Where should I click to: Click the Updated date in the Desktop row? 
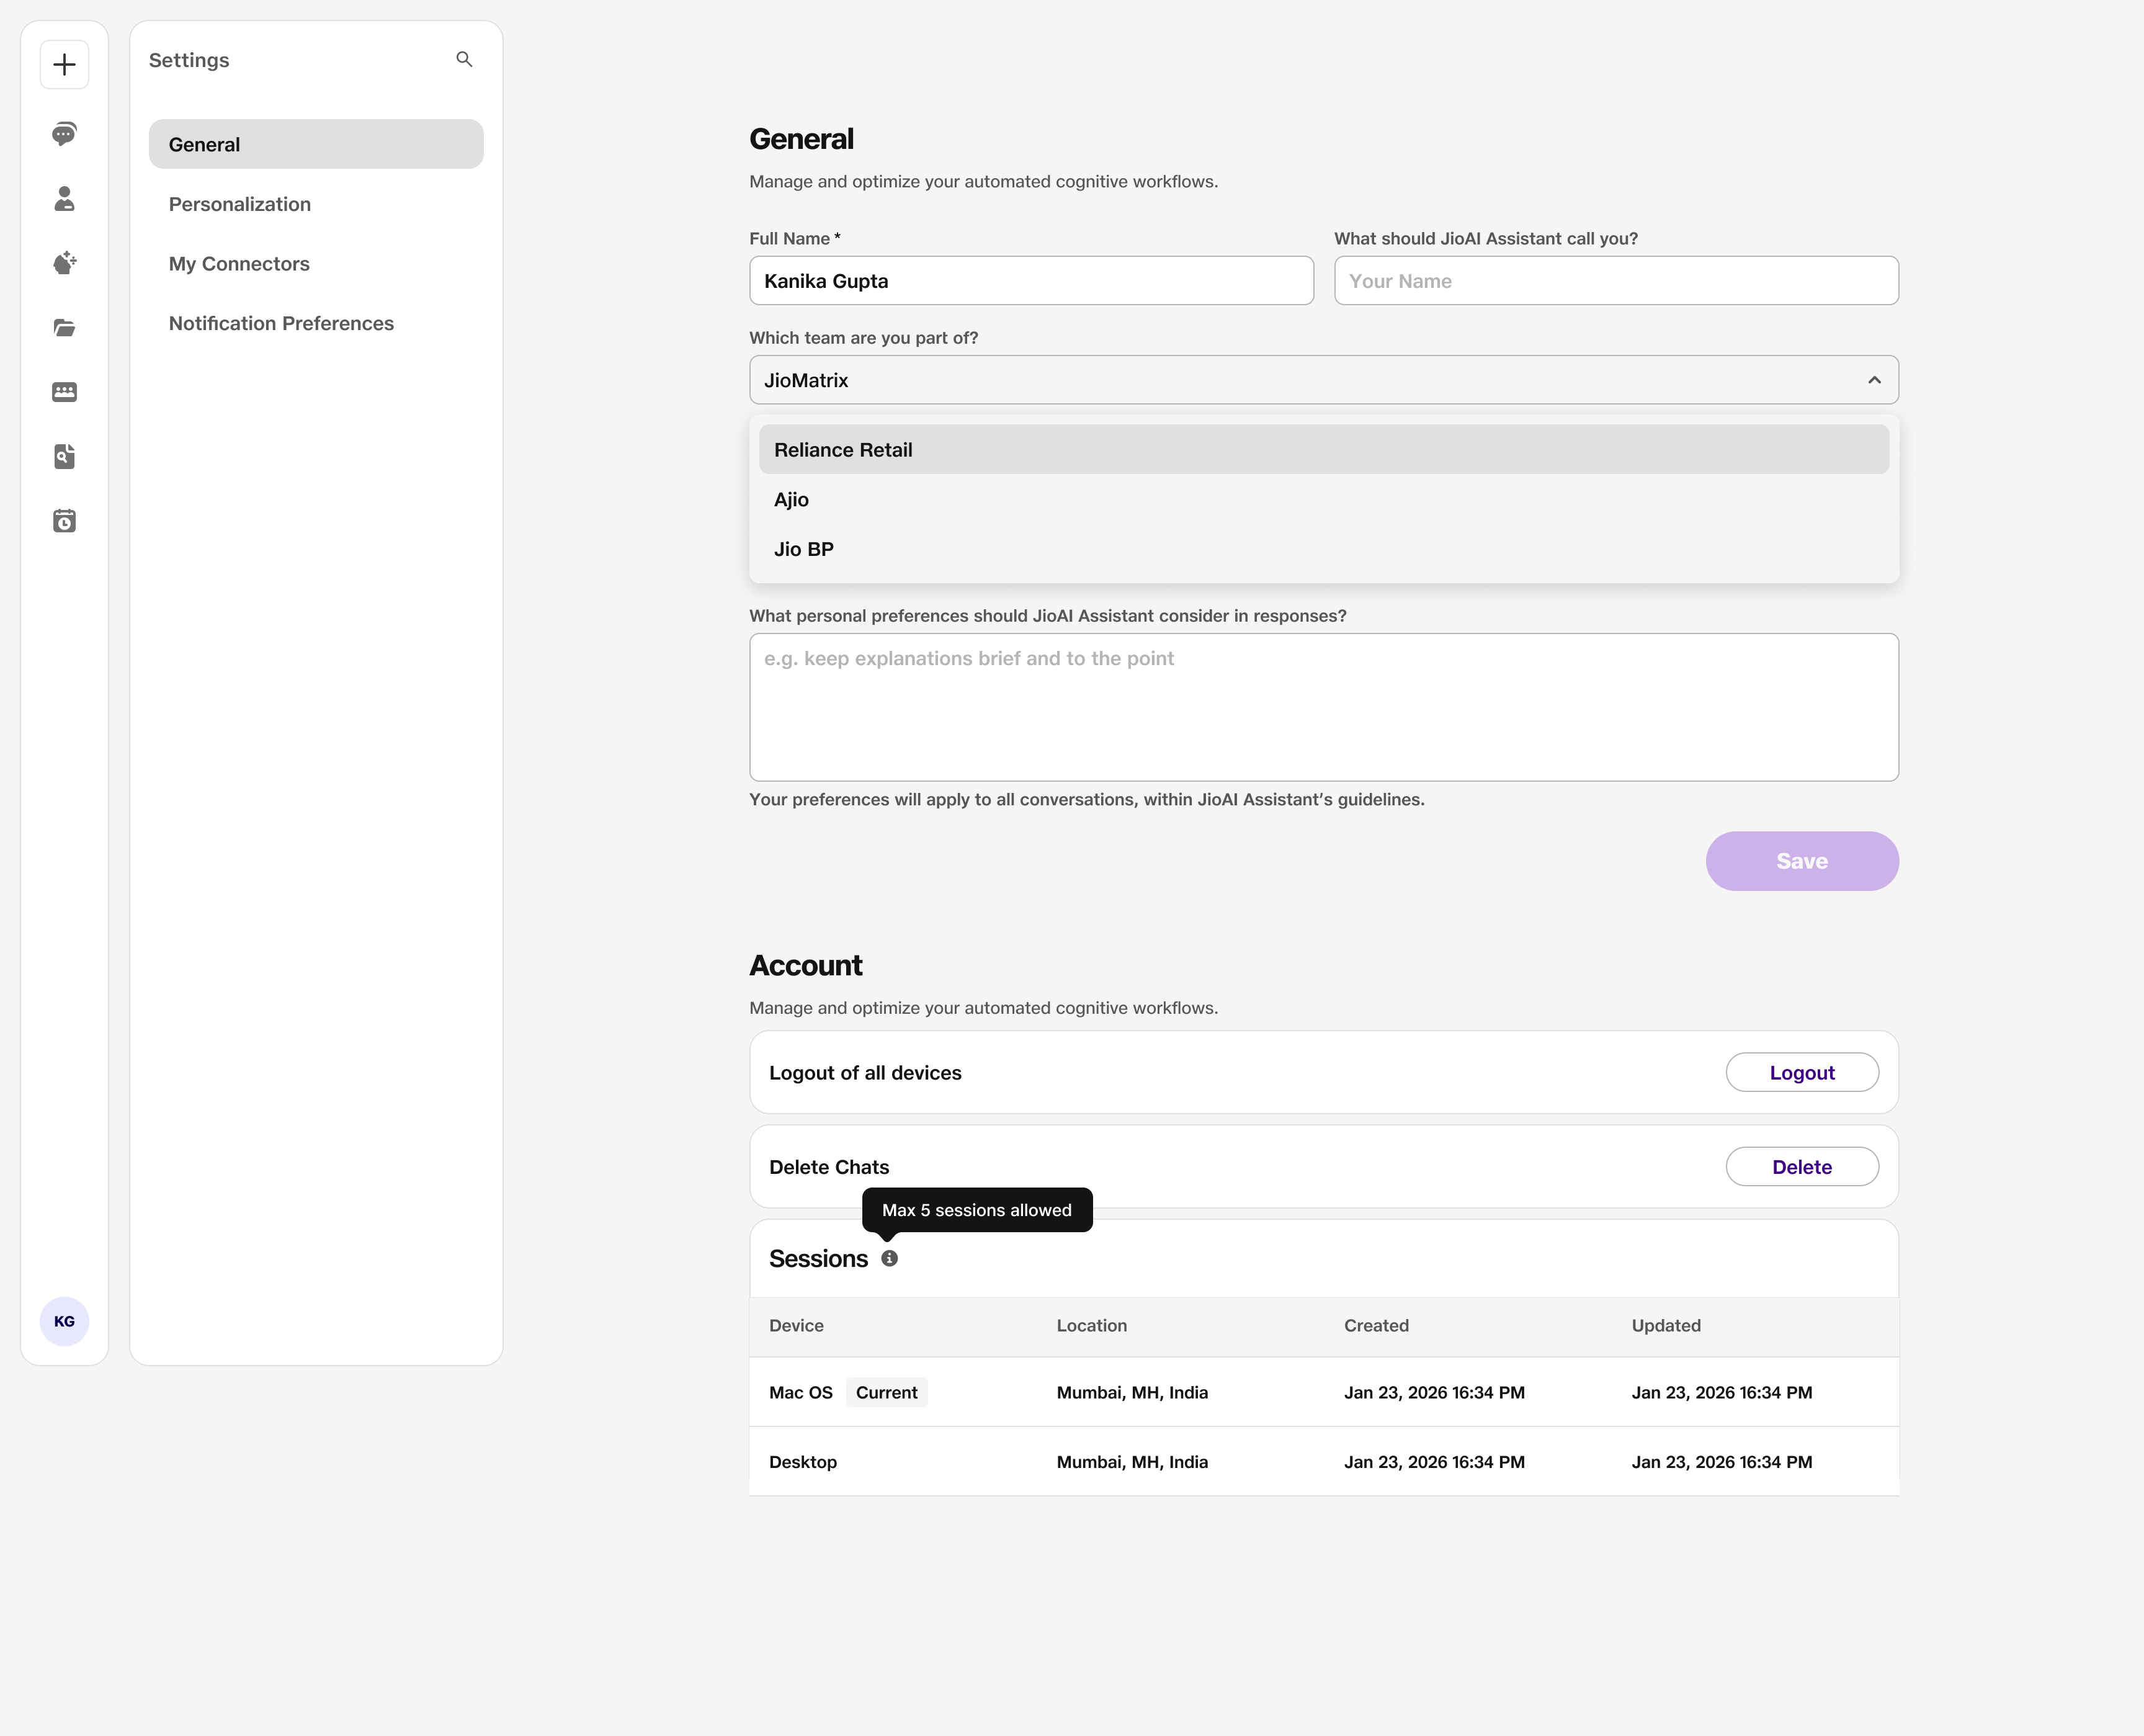[x=1722, y=1462]
